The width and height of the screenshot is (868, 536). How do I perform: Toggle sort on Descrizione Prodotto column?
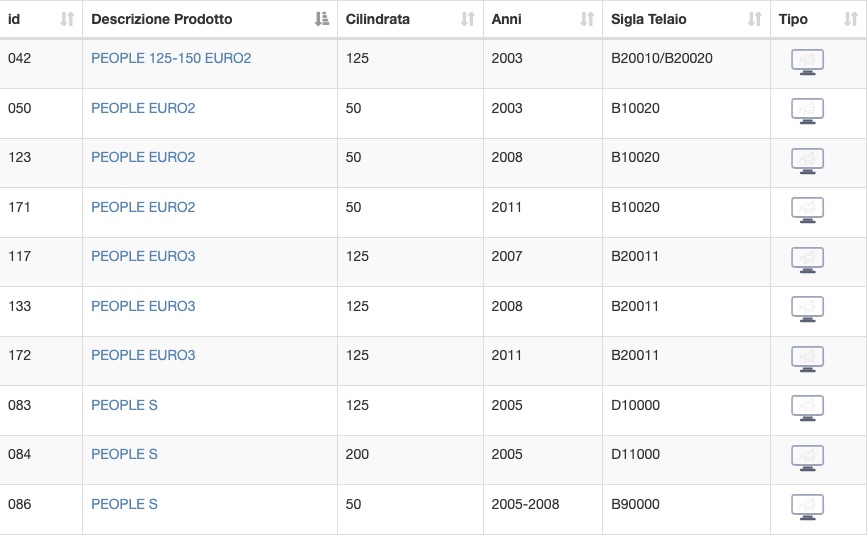tap(322, 19)
